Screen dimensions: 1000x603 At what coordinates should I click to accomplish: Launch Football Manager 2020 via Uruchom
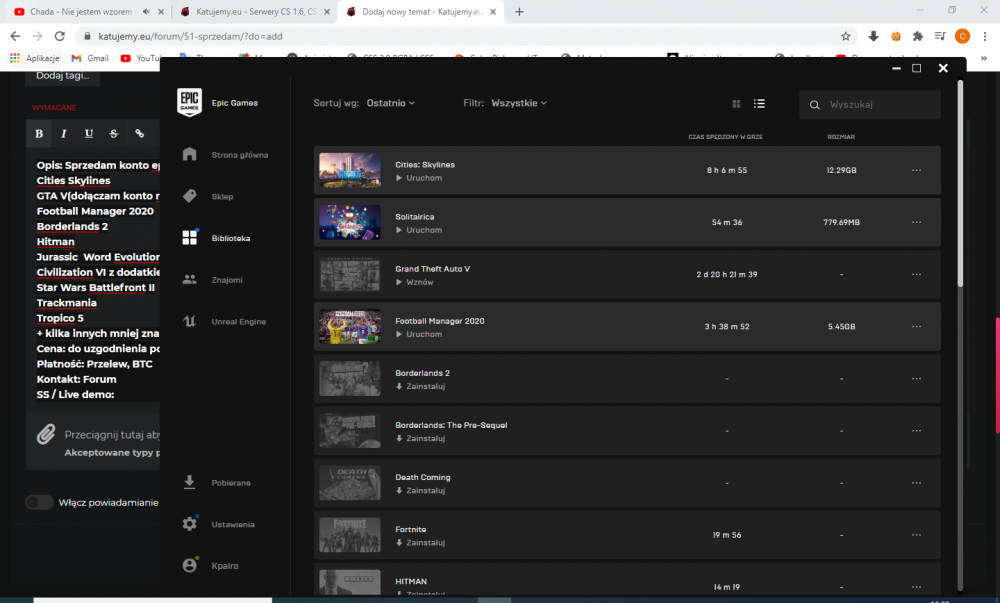tap(419, 334)
